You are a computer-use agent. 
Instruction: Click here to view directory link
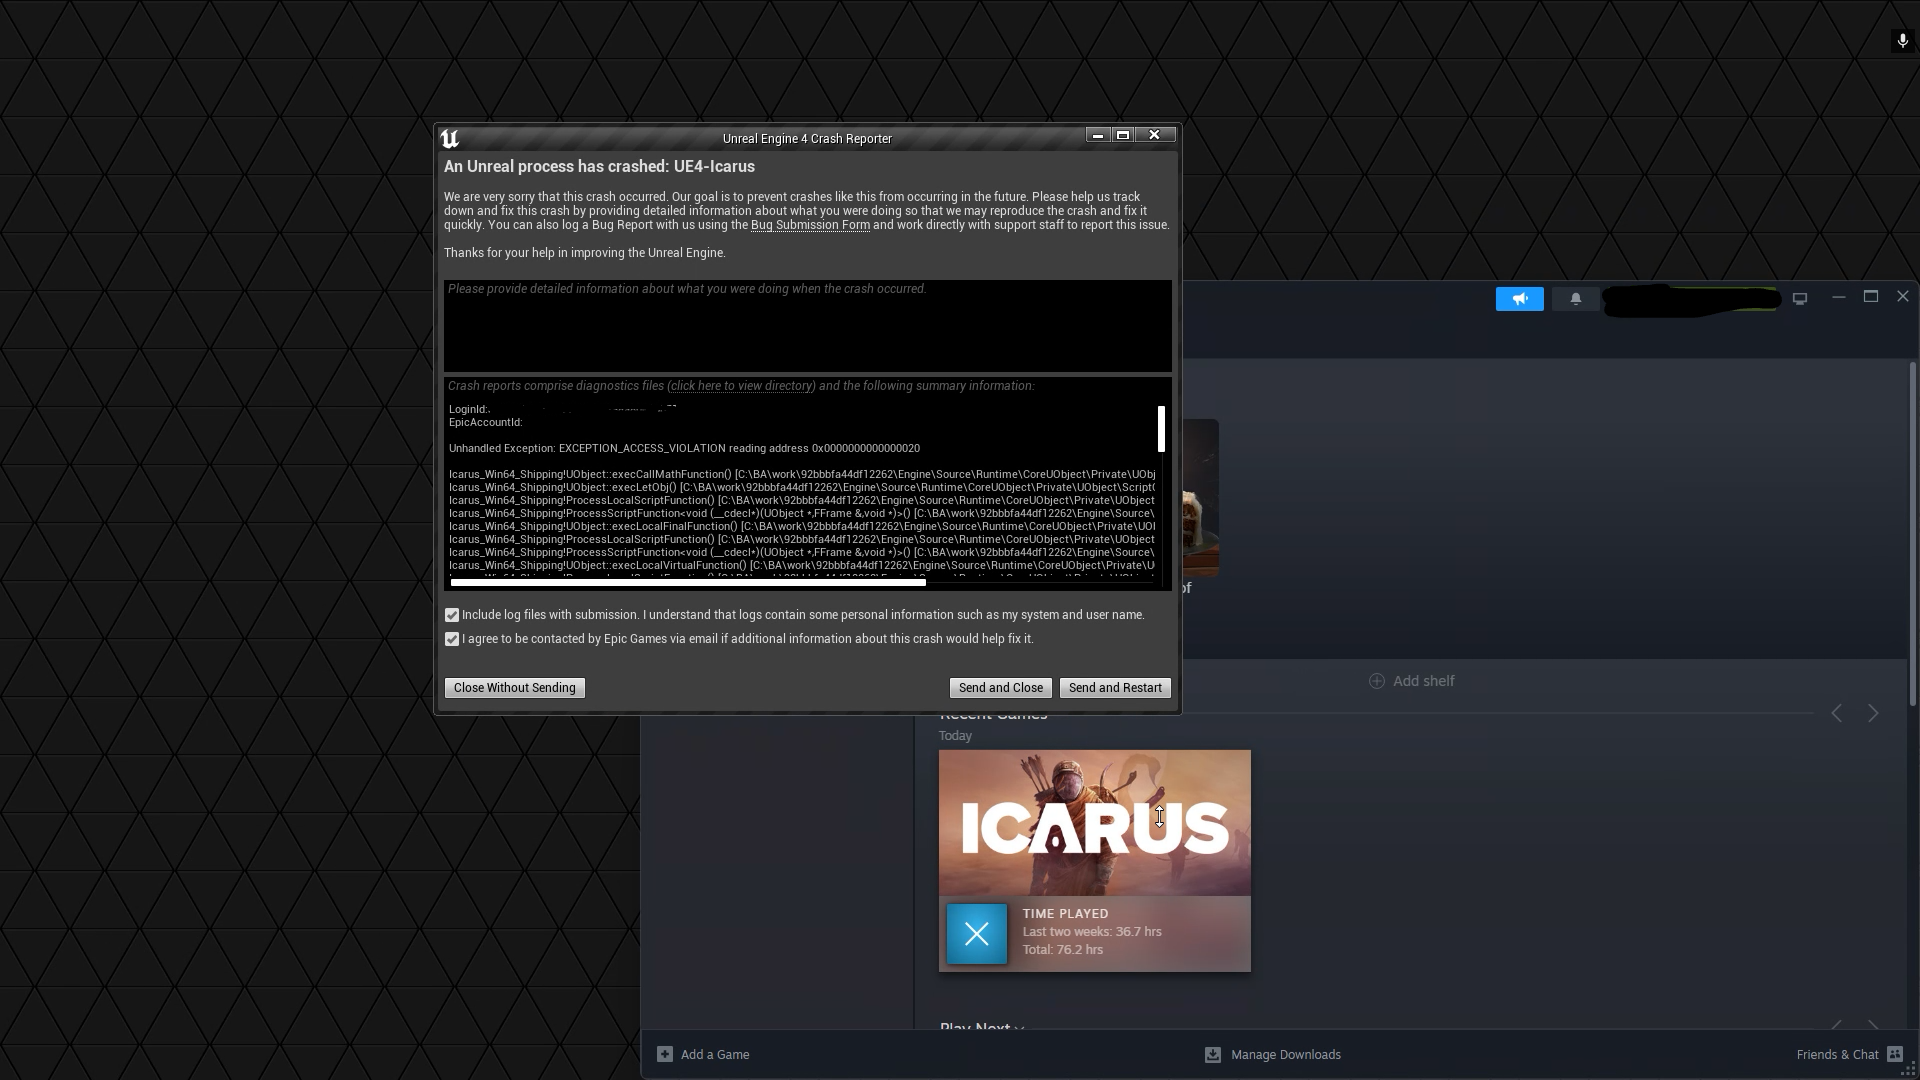741,386
